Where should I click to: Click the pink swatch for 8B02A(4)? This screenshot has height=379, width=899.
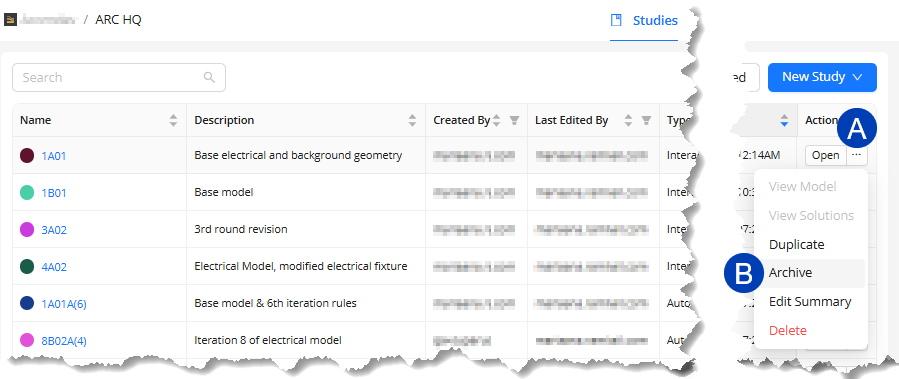(27, 341)
